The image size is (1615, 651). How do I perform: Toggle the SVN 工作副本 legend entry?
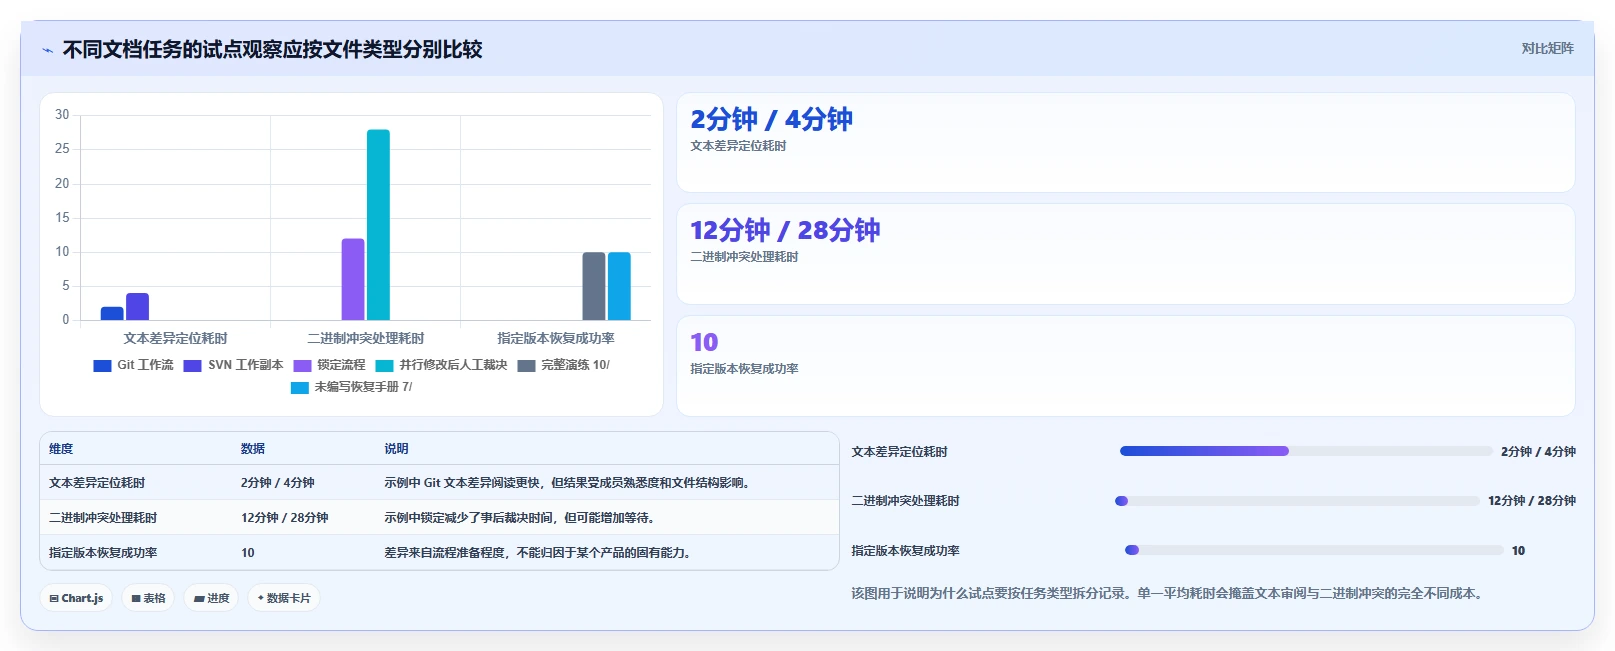coord(233,365)
